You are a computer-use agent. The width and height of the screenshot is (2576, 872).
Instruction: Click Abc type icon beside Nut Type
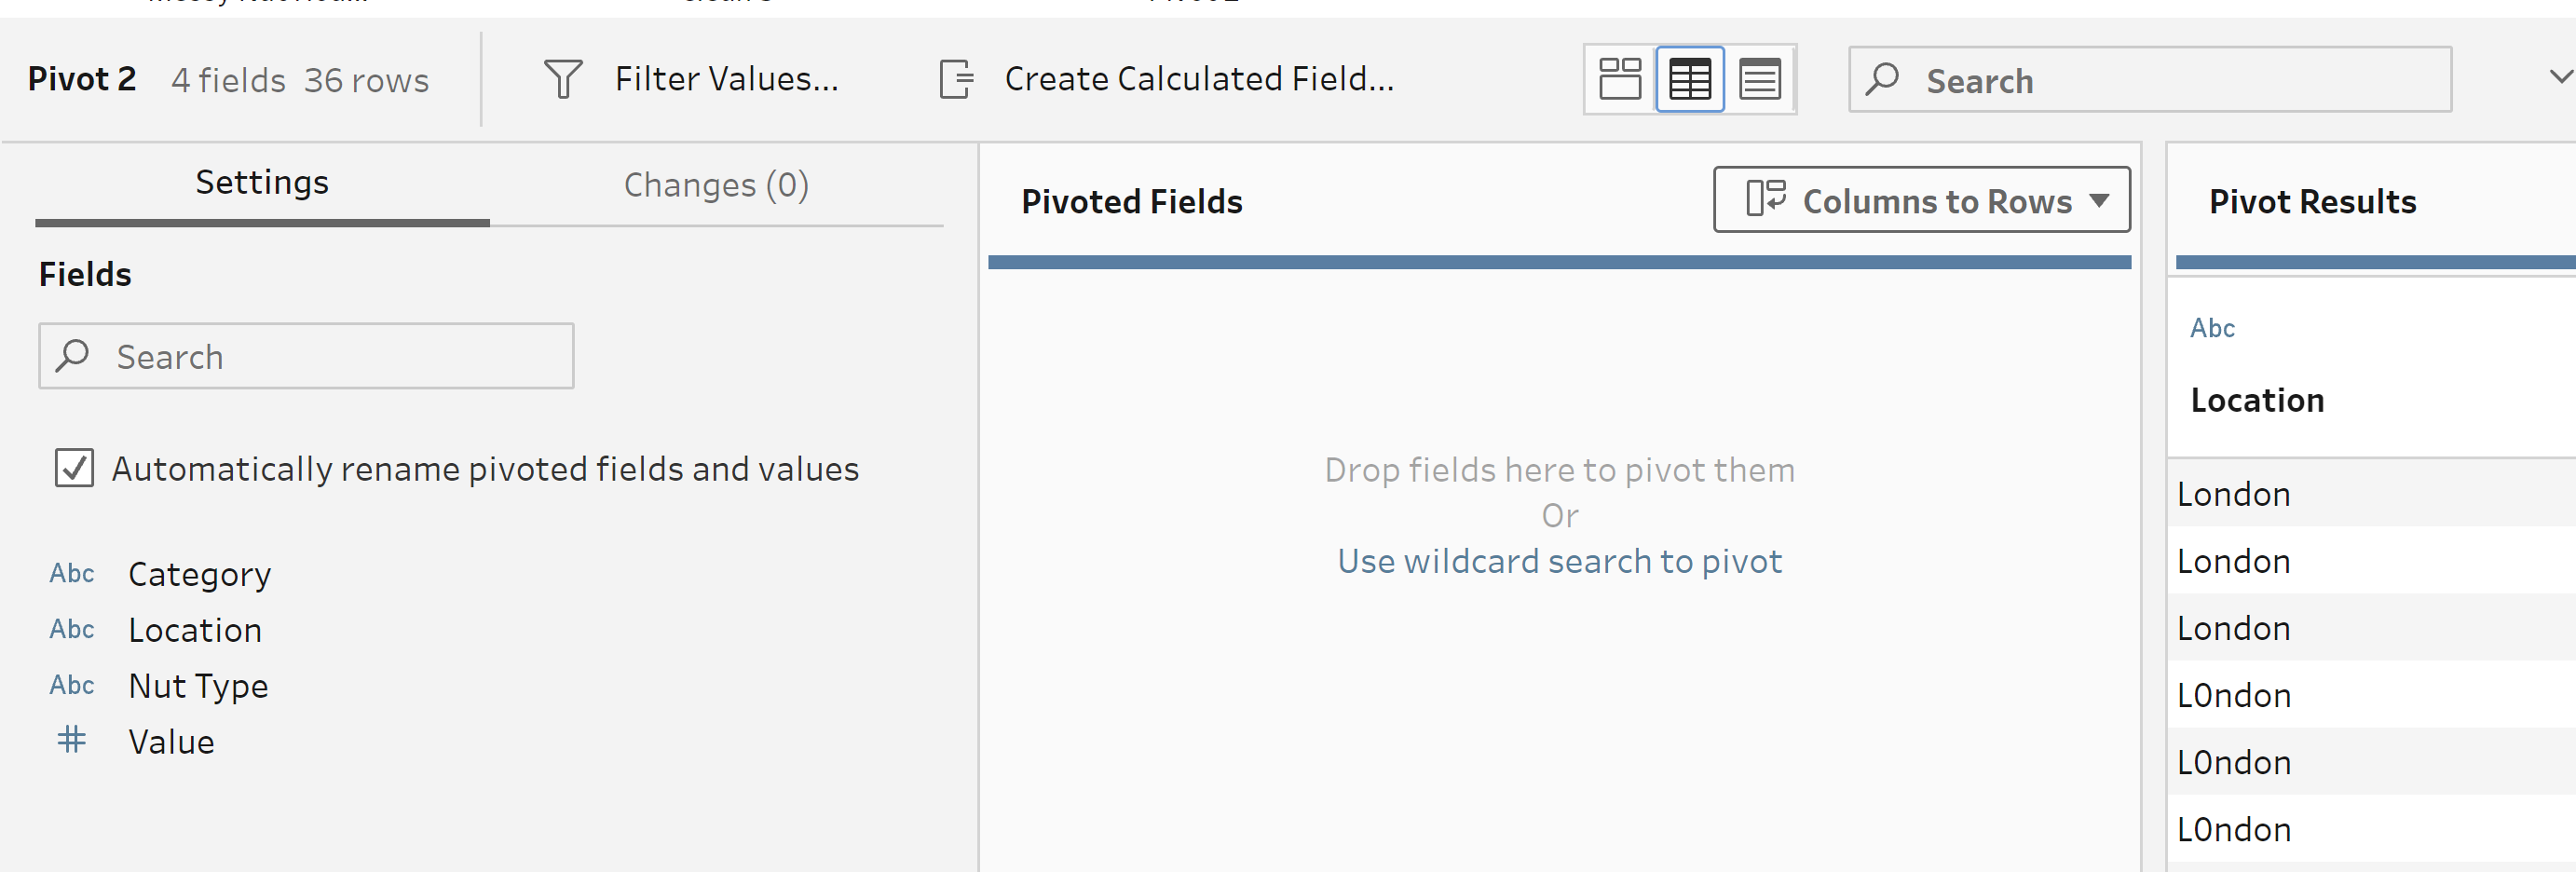72,685
